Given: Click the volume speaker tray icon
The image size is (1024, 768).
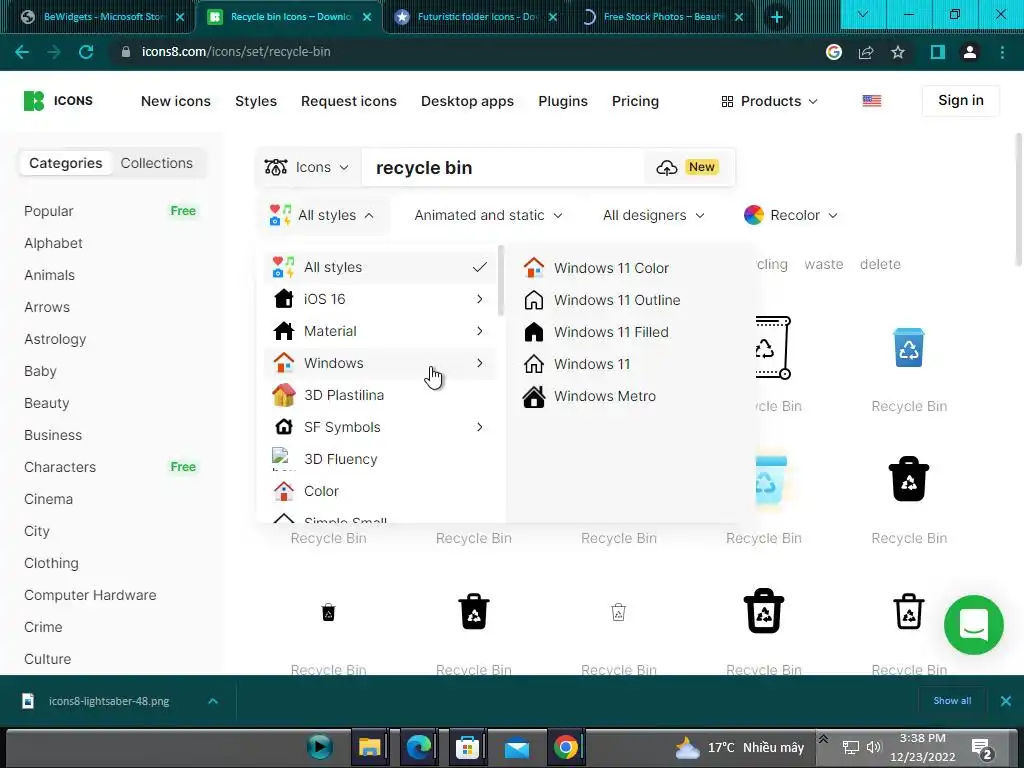Looking at the screenshot, I should click(874, 747).
